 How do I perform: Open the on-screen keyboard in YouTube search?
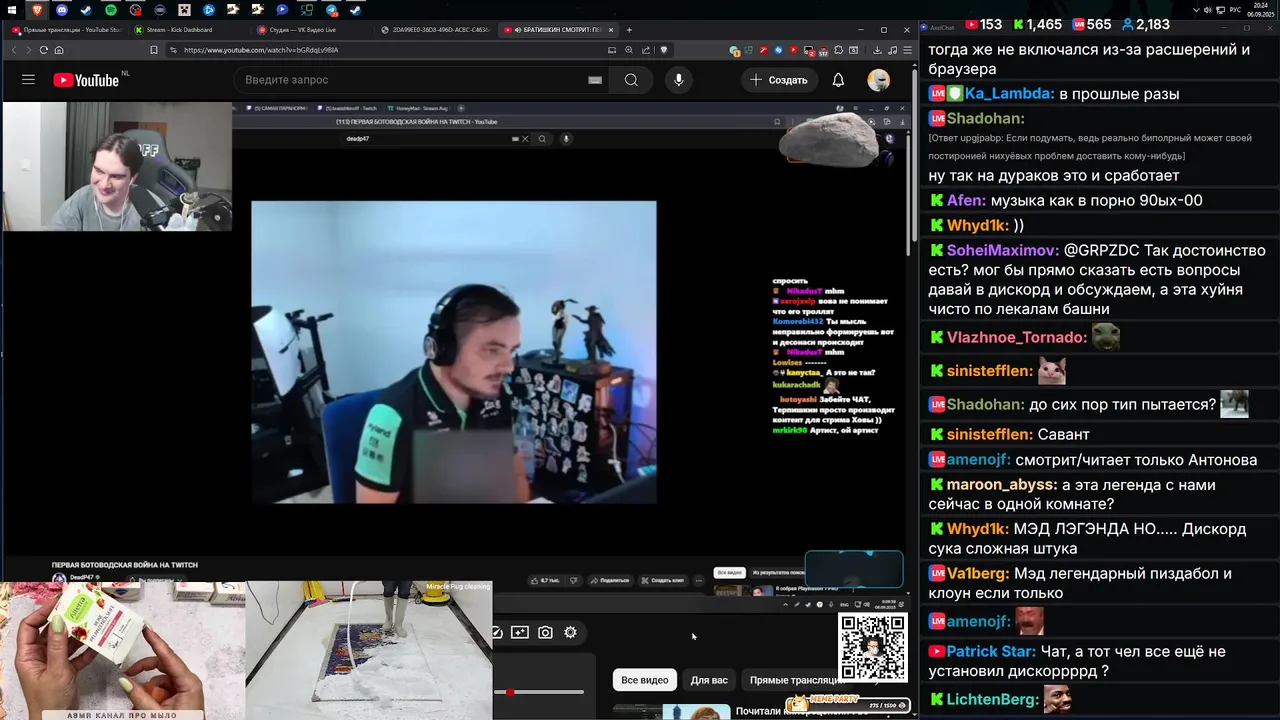coord(595,80)
